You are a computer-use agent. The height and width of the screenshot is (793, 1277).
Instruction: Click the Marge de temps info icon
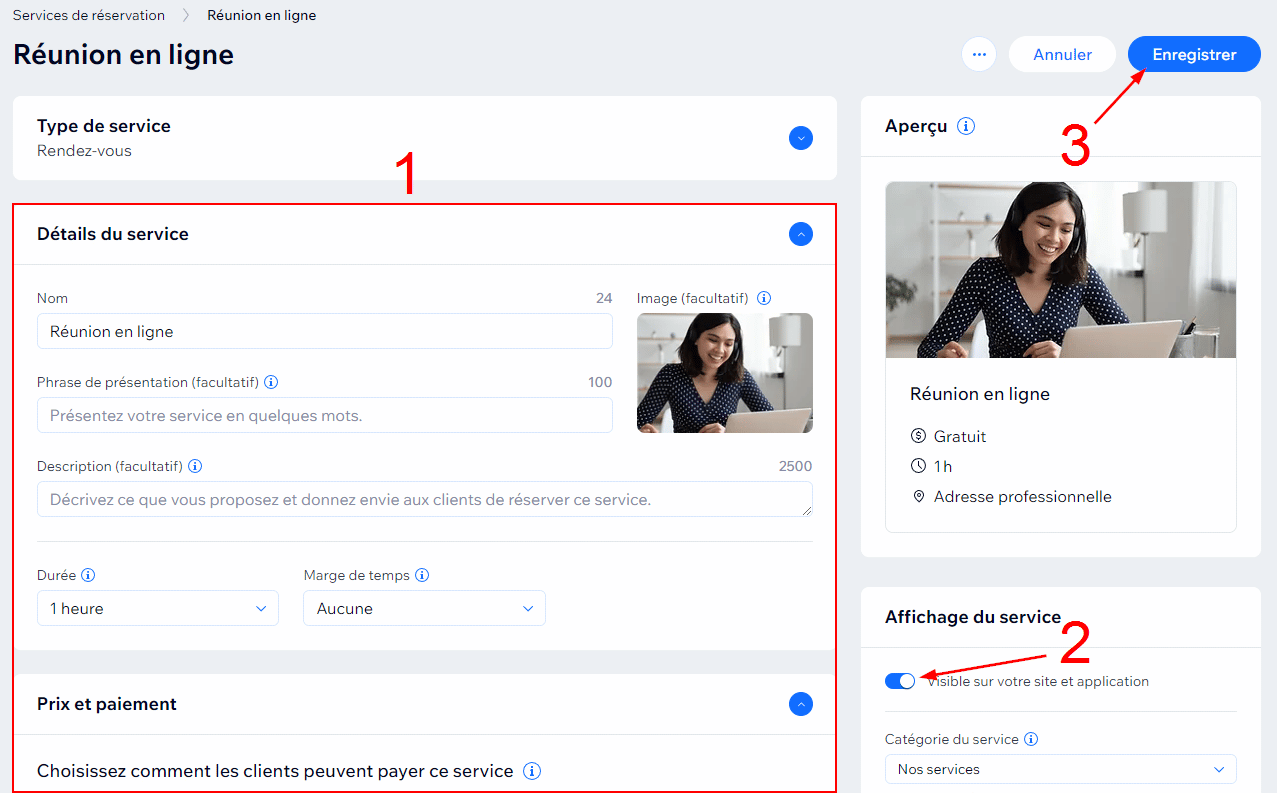tap(422, 575)
